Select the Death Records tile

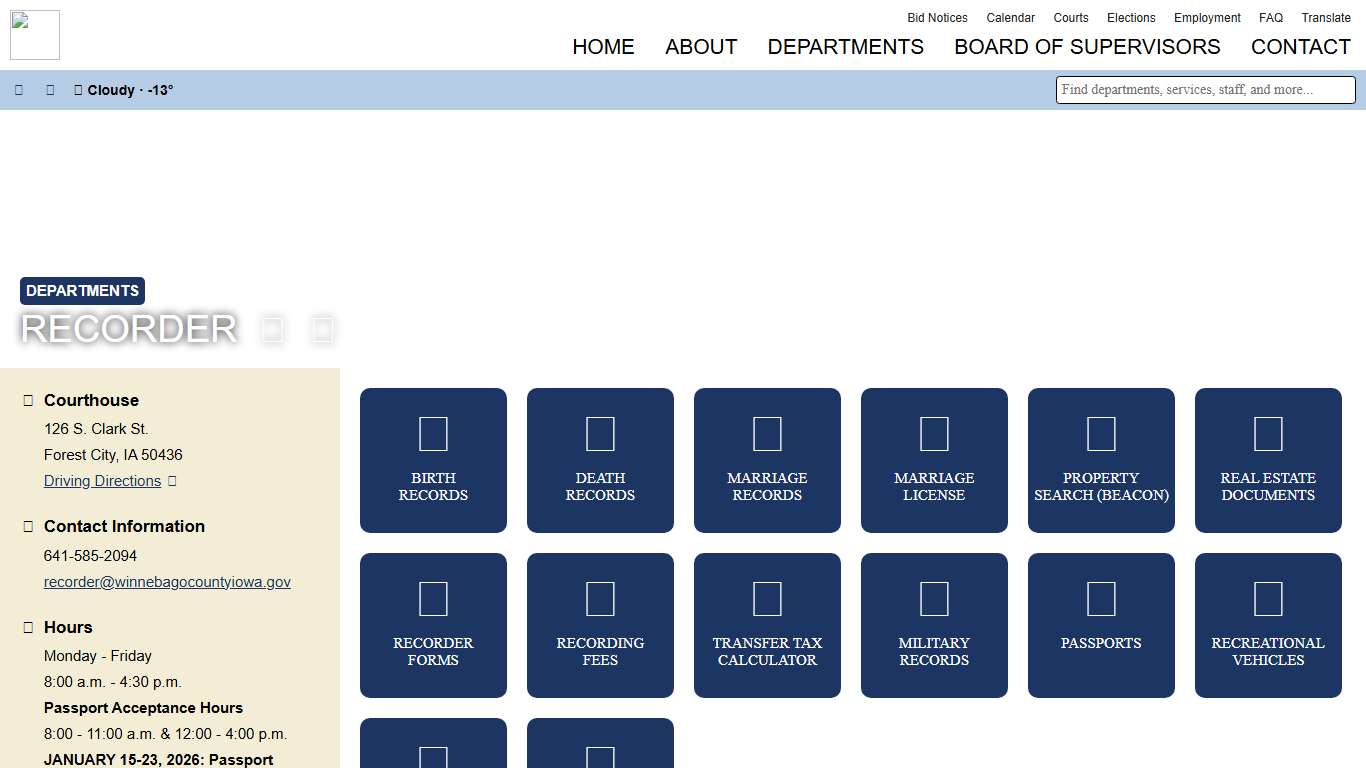[600, 460]
